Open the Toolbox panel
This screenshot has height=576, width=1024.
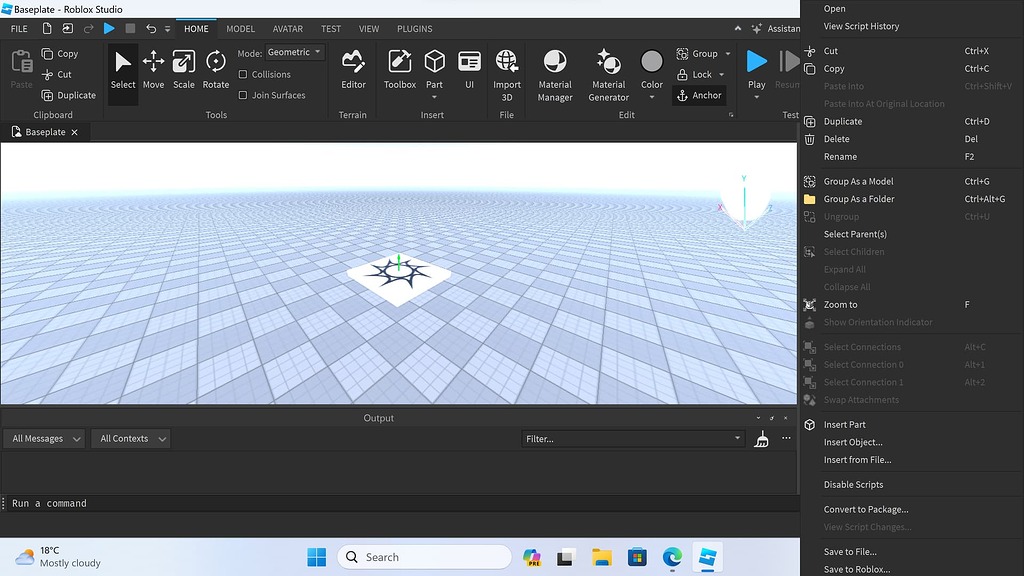[x=400, y=70]
